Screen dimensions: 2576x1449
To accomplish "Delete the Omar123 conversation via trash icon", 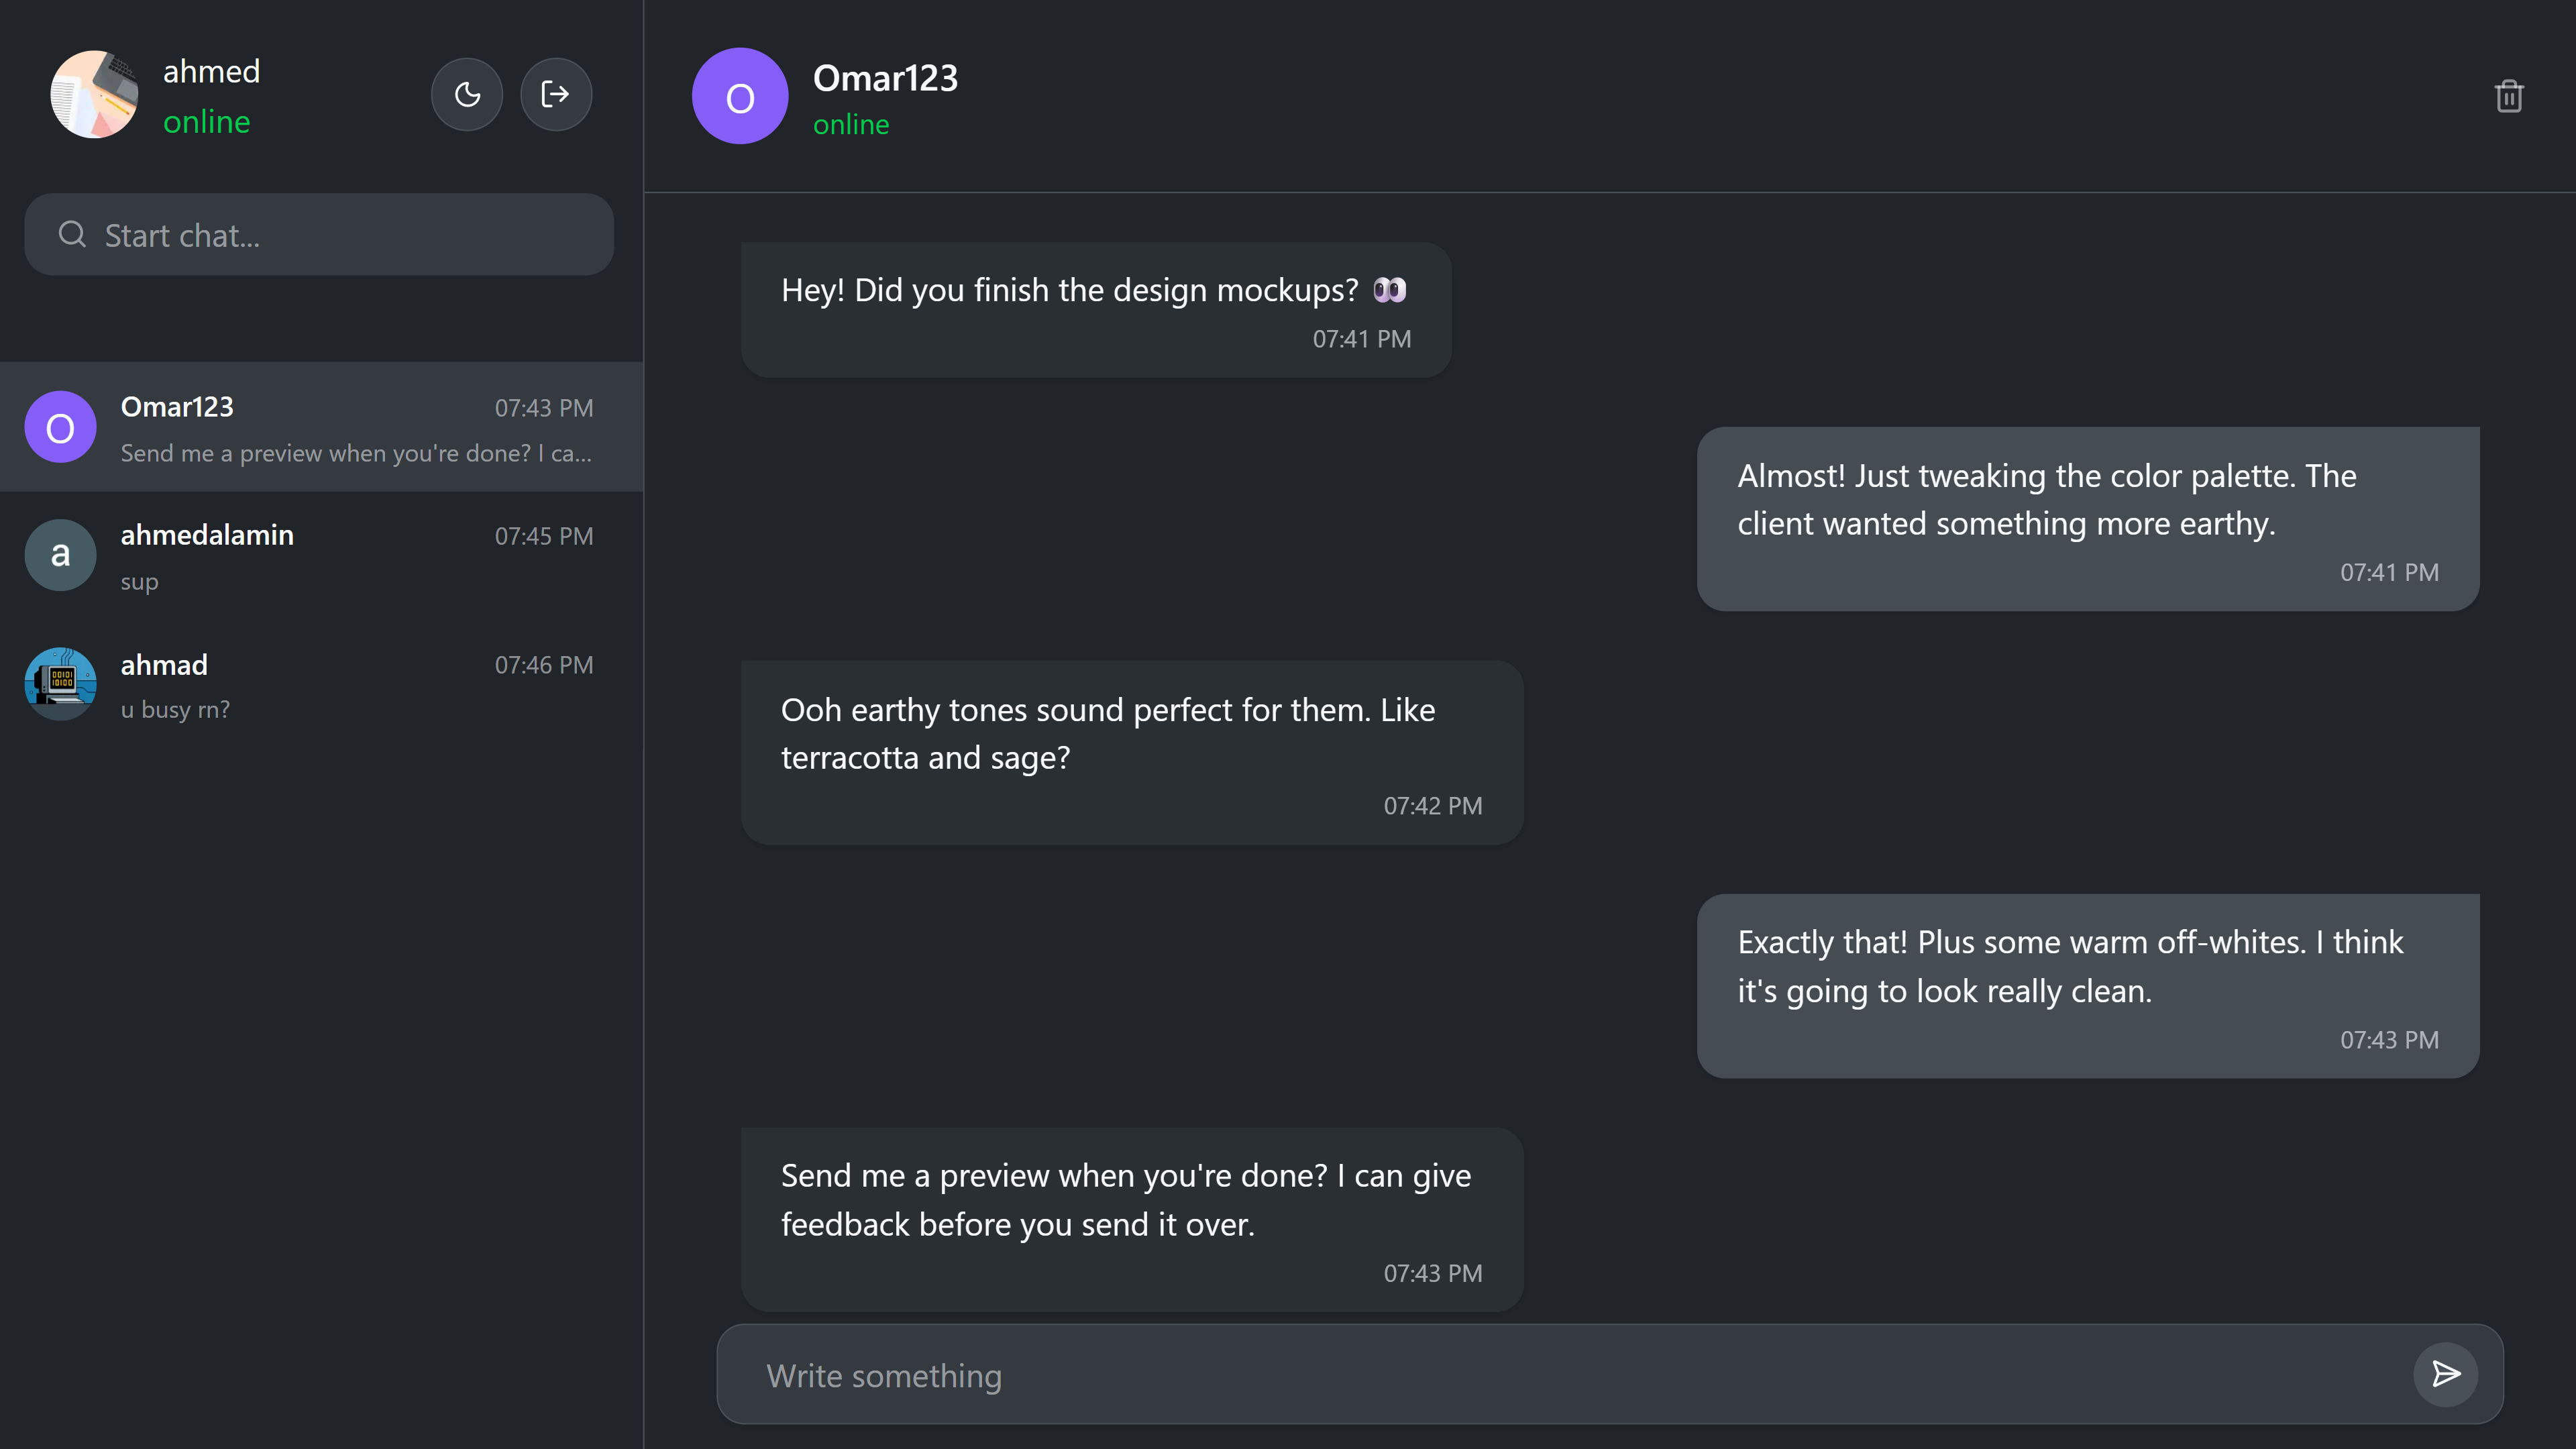I will [2510, 95].
